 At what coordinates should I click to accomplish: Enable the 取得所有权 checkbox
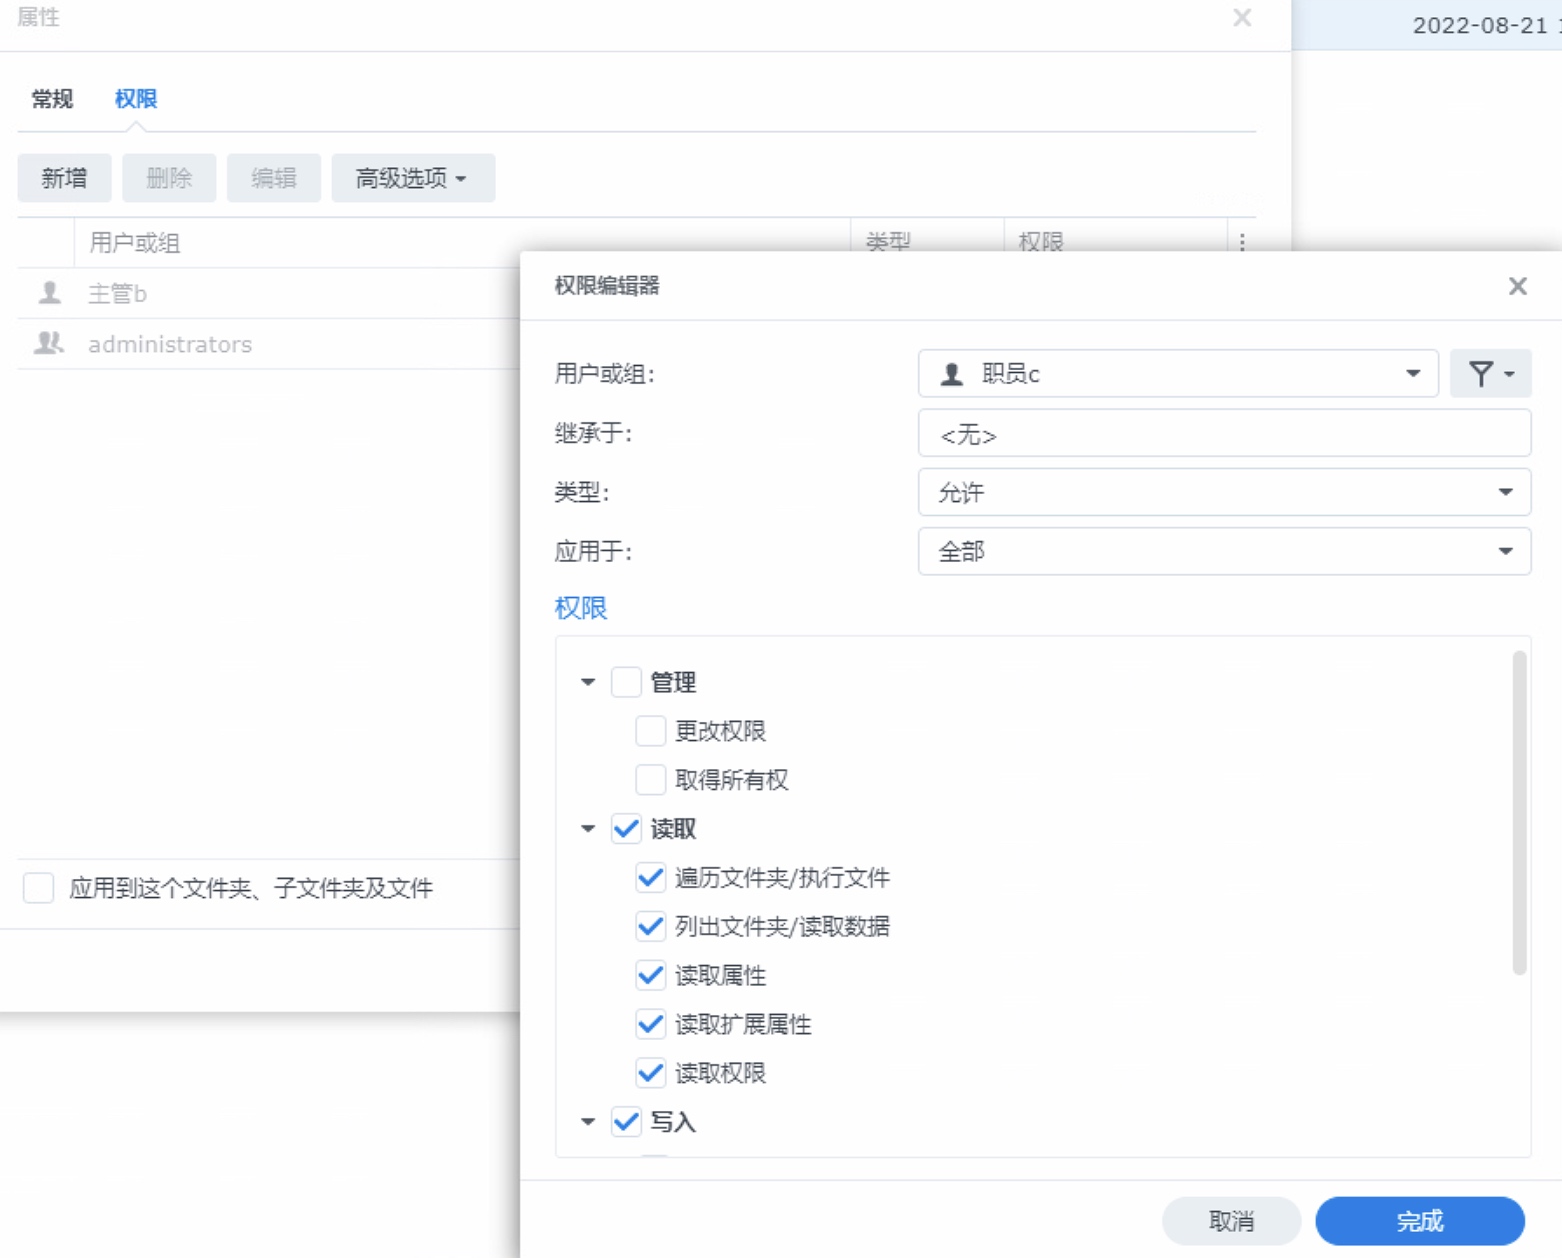(x=650, y=780)
